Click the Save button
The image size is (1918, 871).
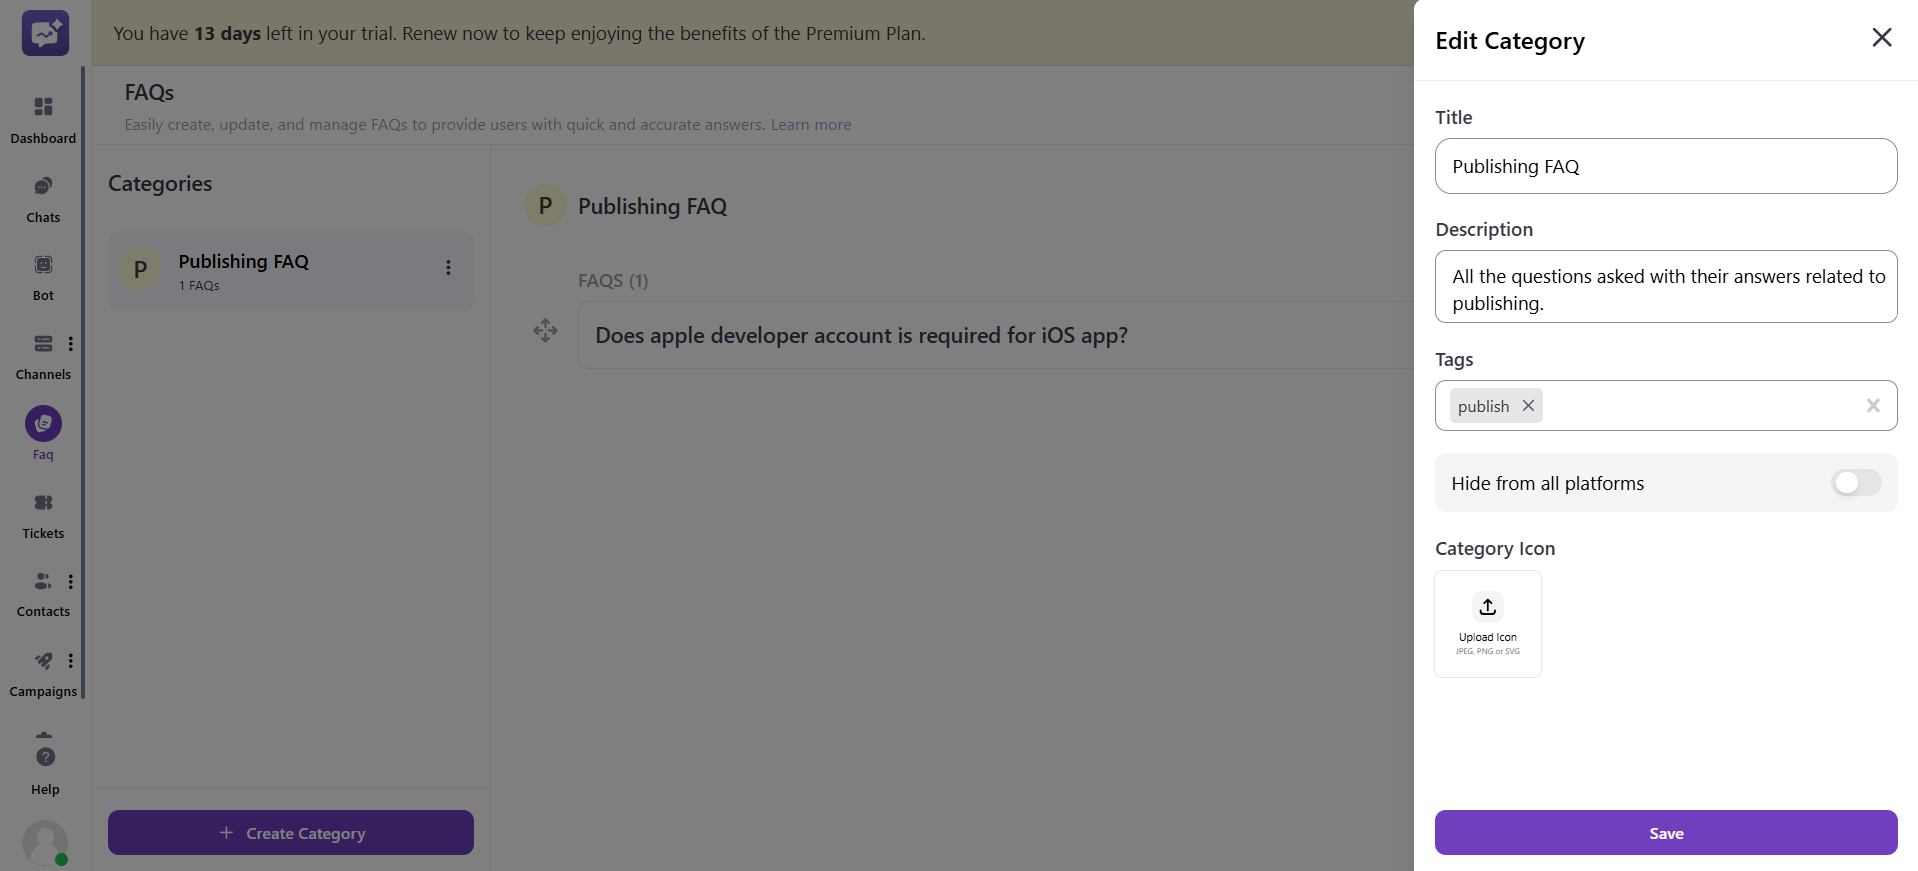pos(1665,832)
